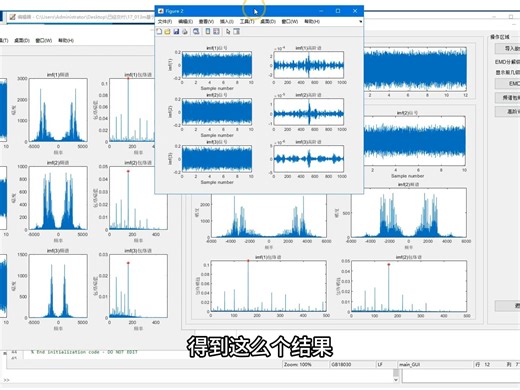Click the MATLAB command window prompt
Viewport: 520px width, 390px height.
pos(6,380)
